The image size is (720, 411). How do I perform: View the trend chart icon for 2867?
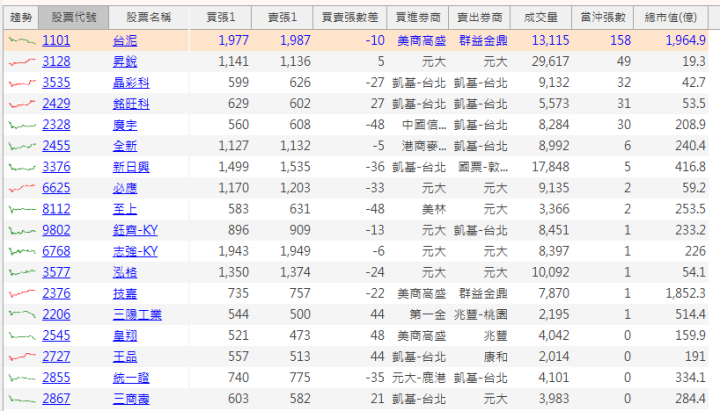coord(19,398)
